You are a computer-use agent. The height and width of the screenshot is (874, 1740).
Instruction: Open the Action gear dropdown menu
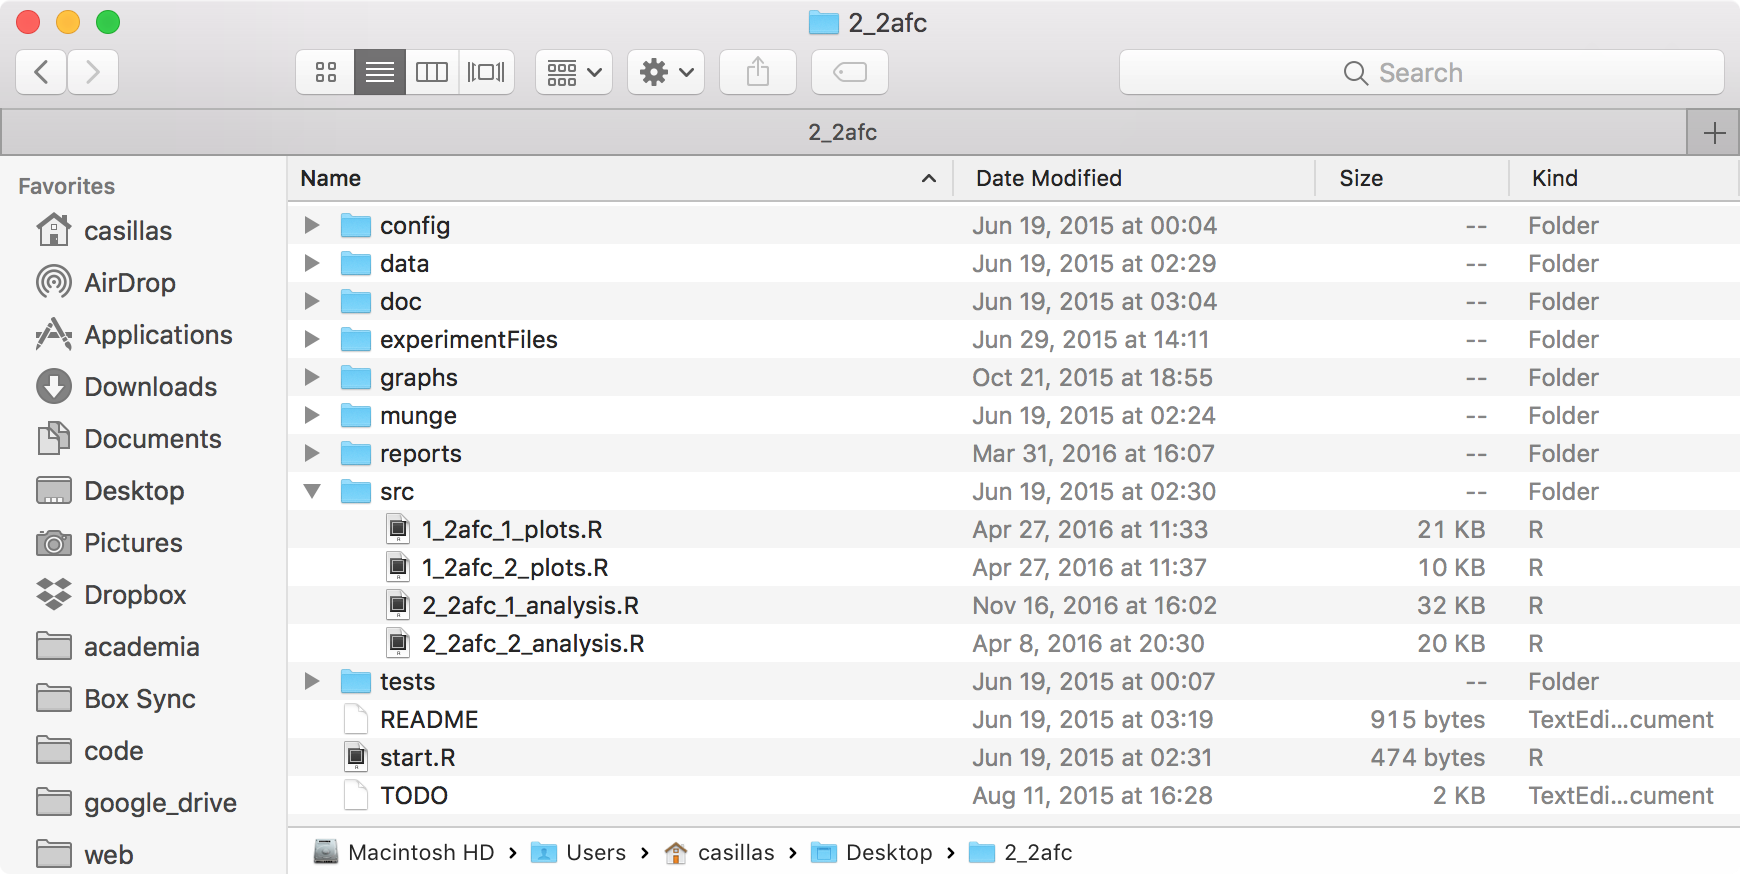[666, 72]
